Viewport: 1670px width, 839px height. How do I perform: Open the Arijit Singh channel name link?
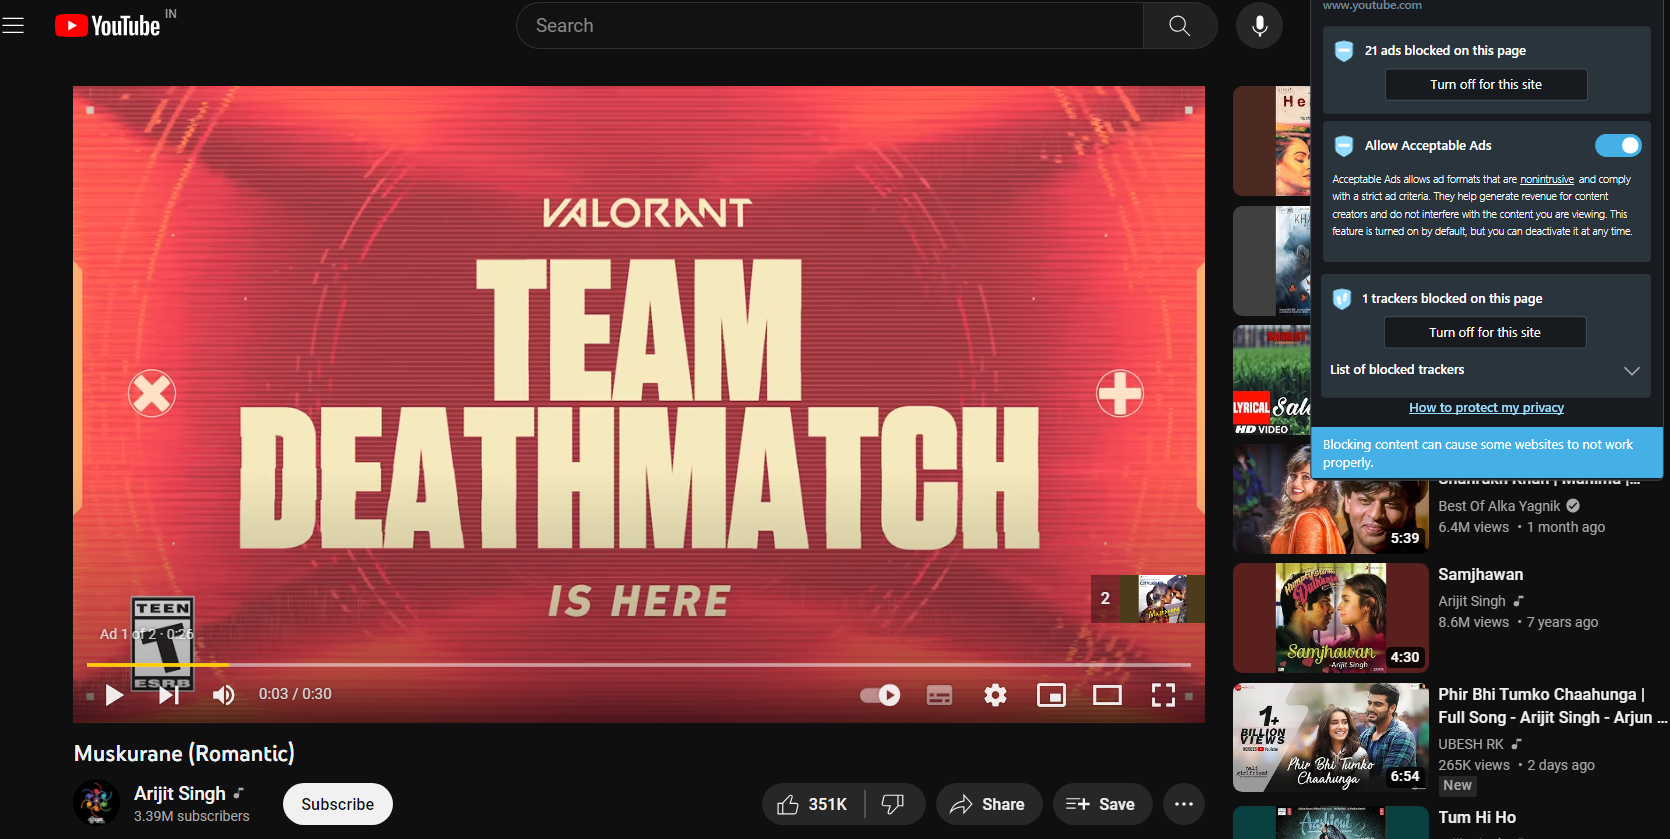(x=180, y=793)
